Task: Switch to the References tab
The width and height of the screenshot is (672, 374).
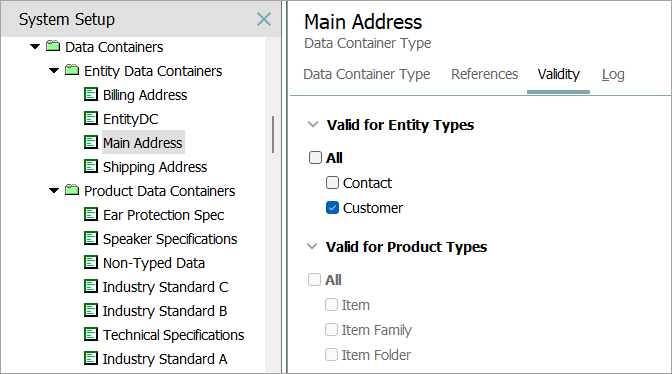Action: point(484,75)
